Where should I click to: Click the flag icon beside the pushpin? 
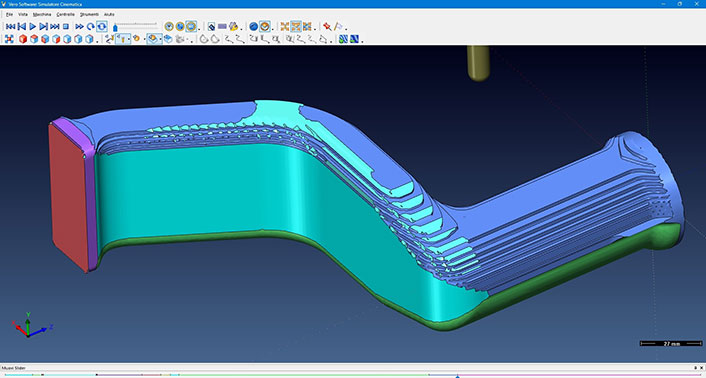[338, 27]
